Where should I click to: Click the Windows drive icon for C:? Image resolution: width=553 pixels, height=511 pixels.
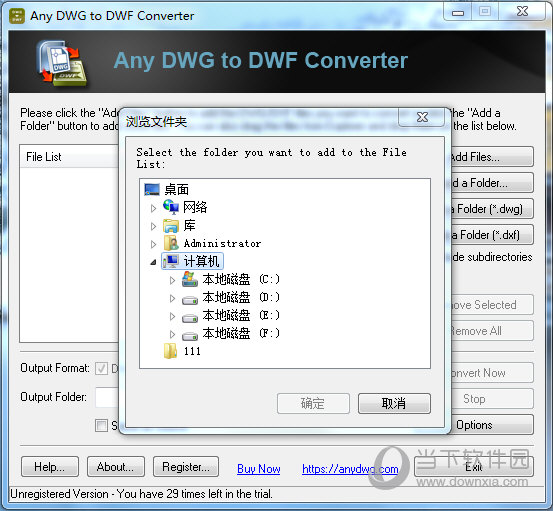pyautogui.click(x=190, y=279)
